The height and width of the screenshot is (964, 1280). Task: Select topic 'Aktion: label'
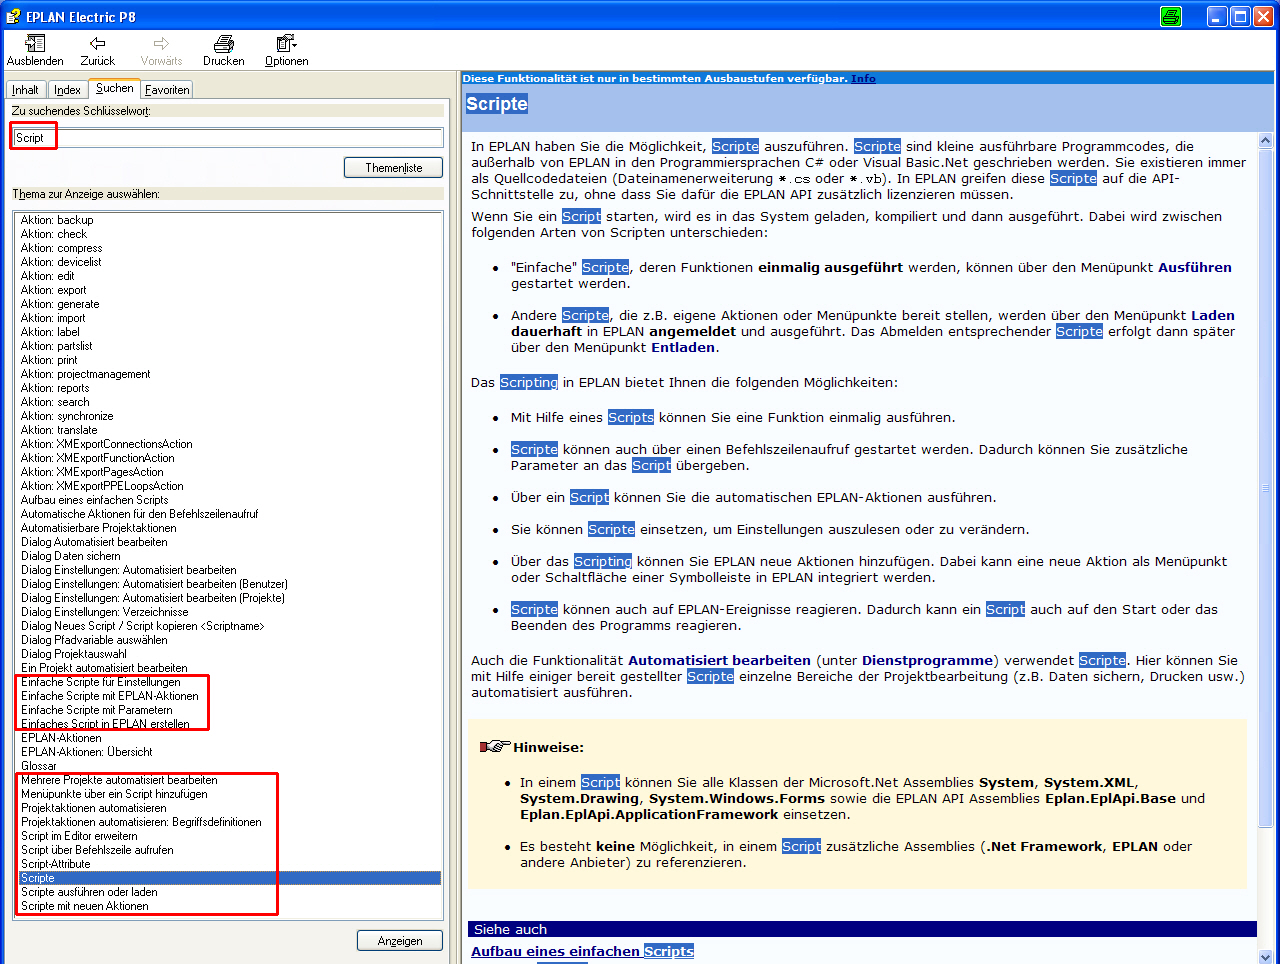pyautogui.click(x=50, y=332)
